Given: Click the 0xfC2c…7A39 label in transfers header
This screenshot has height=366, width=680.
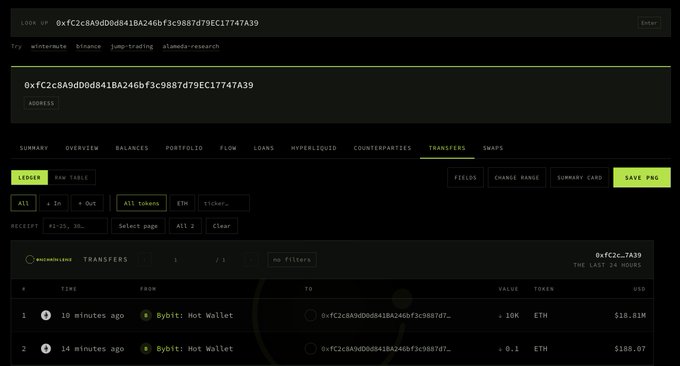Looking at the screenshot, I should coord(618,255).
